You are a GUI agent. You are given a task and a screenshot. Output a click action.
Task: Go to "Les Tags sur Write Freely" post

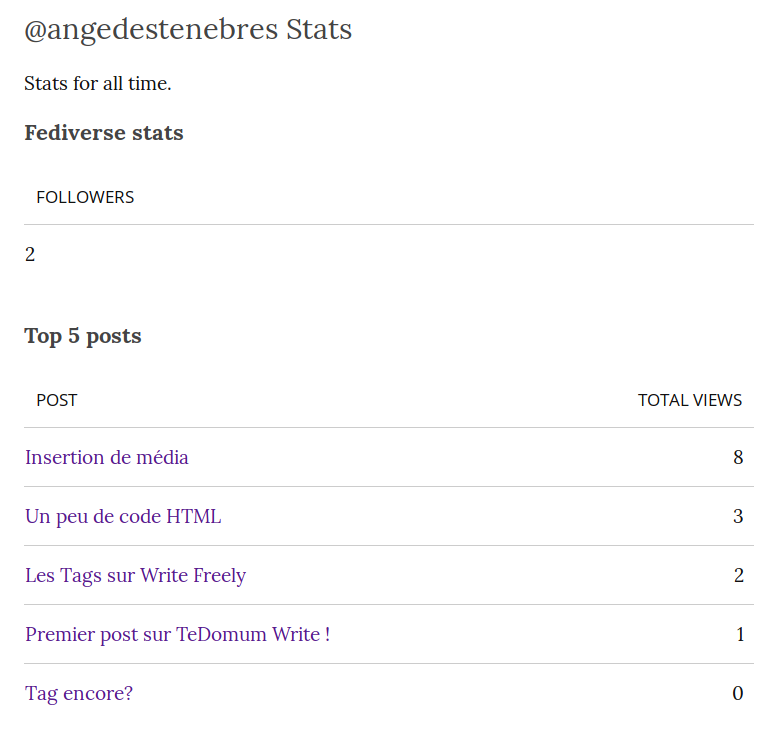(x=135, y=576)
